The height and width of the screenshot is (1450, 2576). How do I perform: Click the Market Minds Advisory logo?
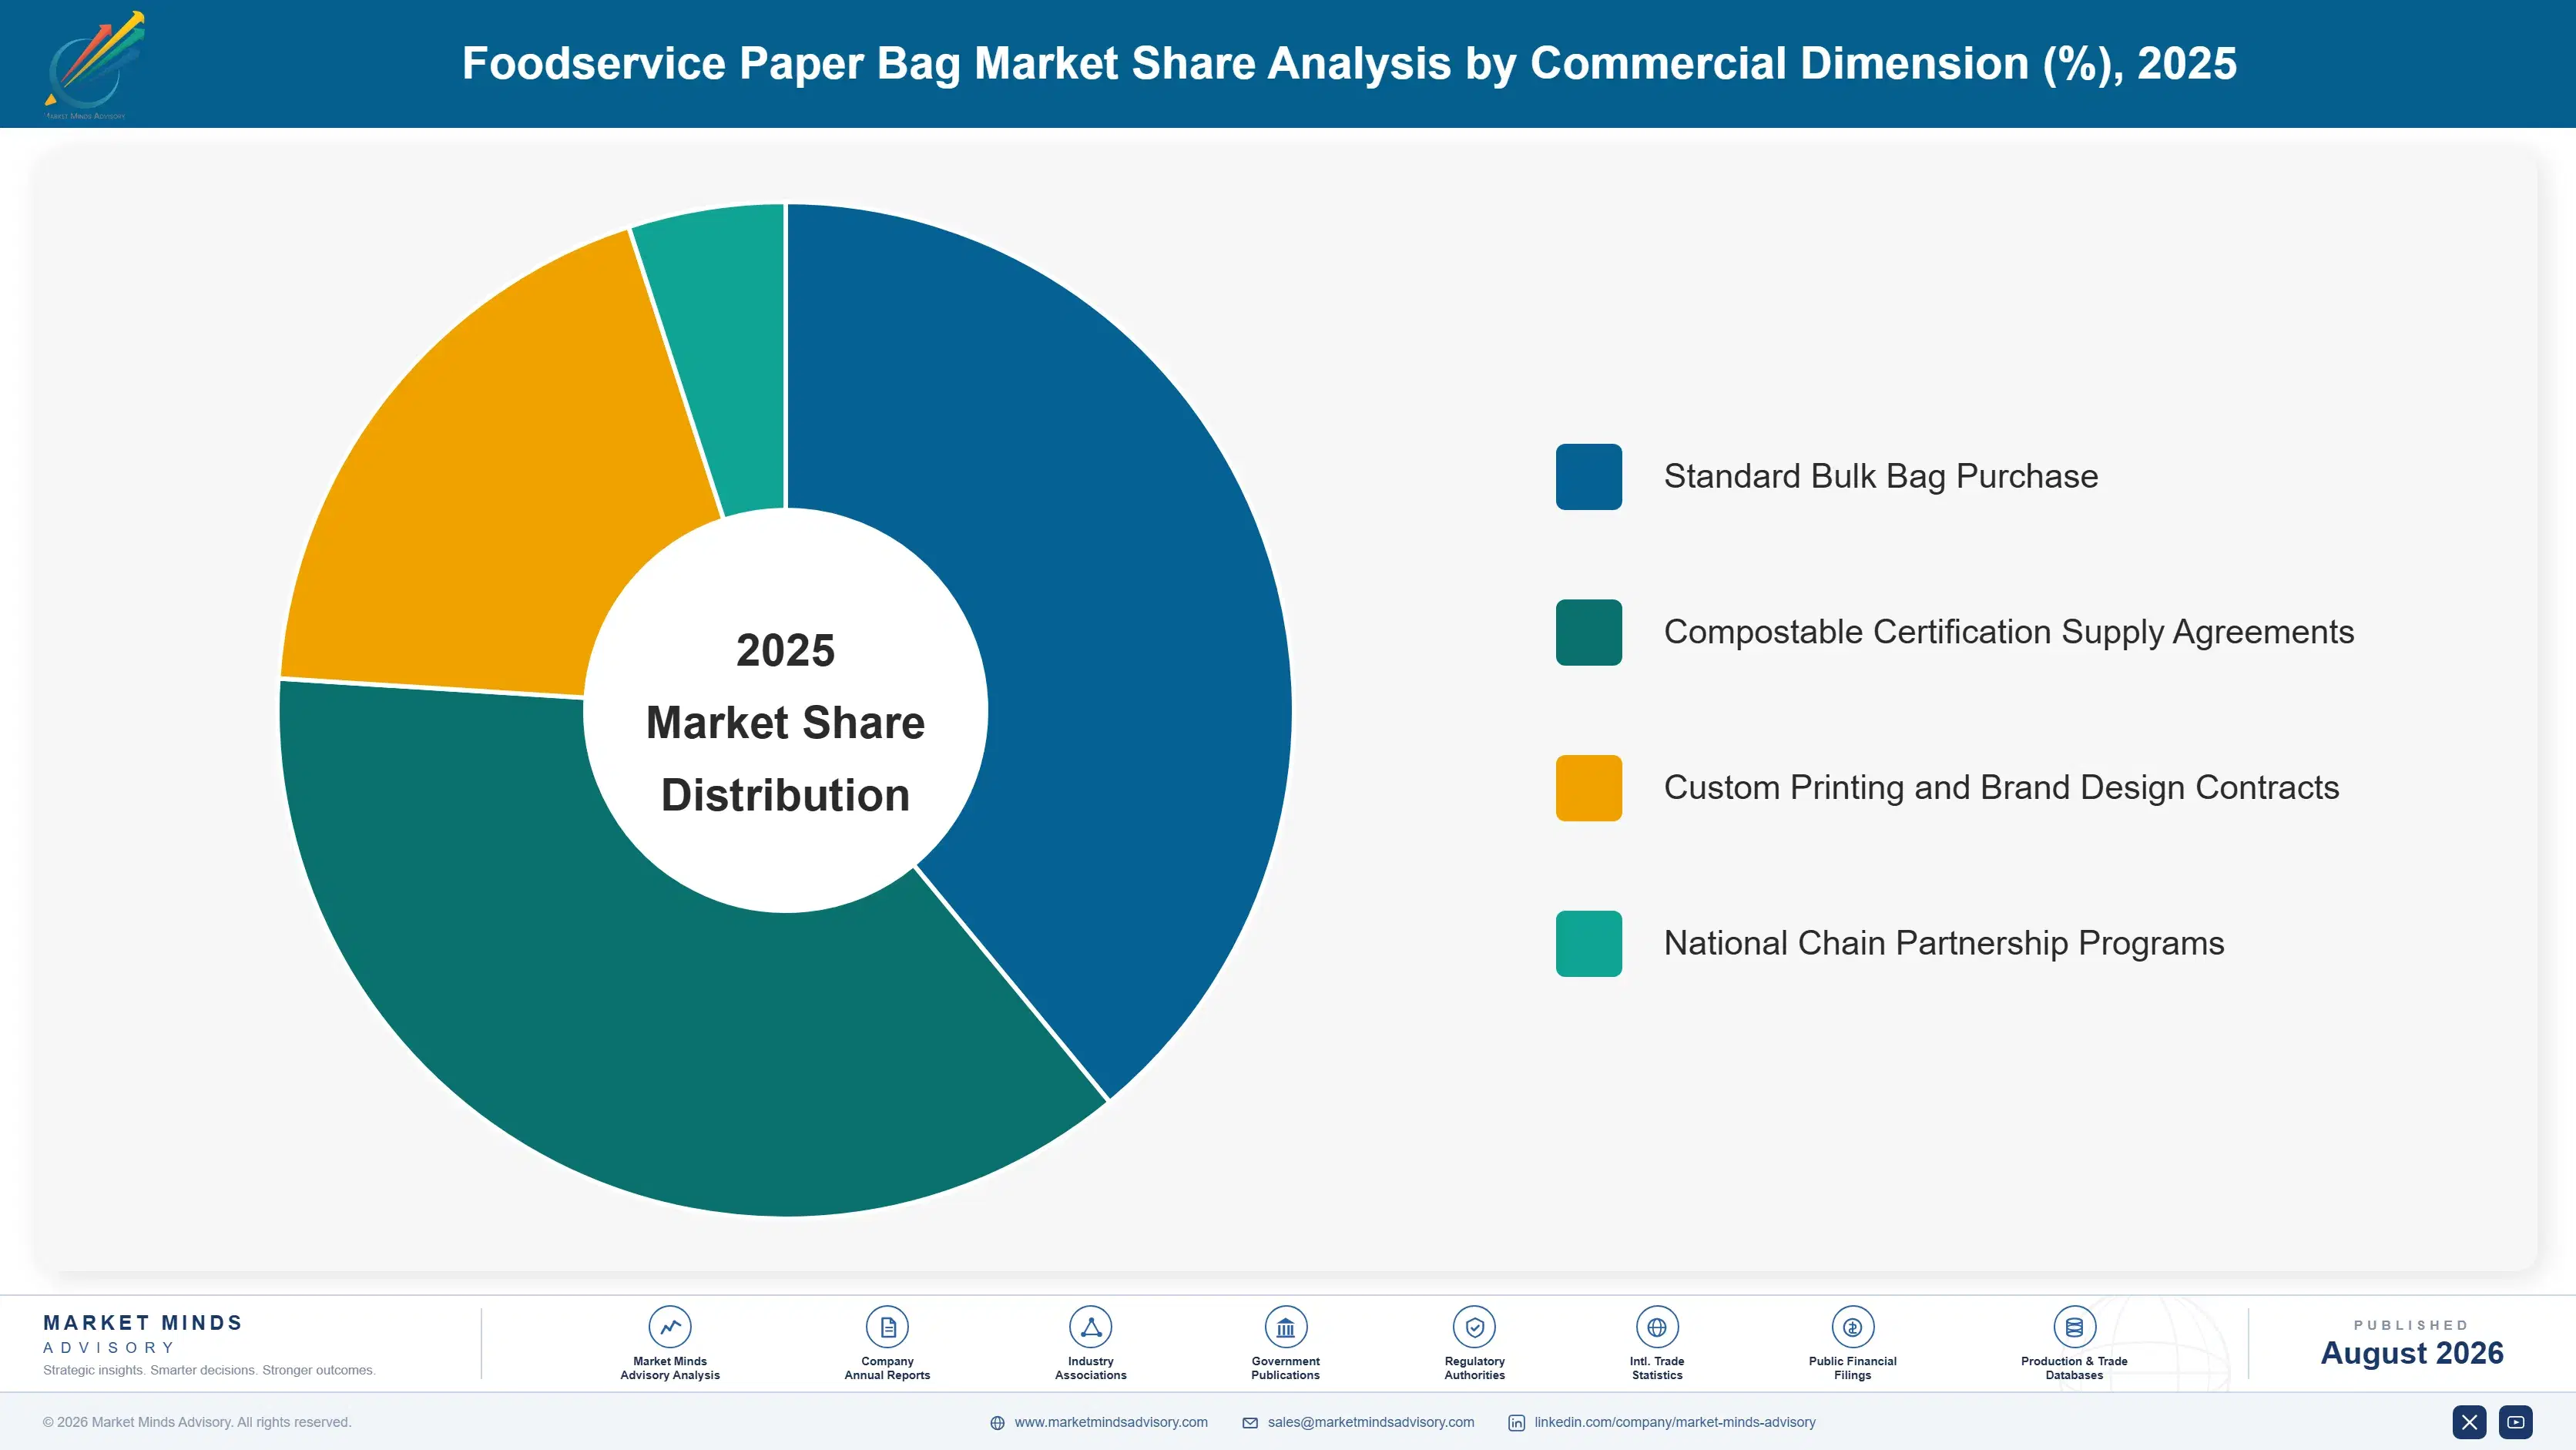pos(93,65)
